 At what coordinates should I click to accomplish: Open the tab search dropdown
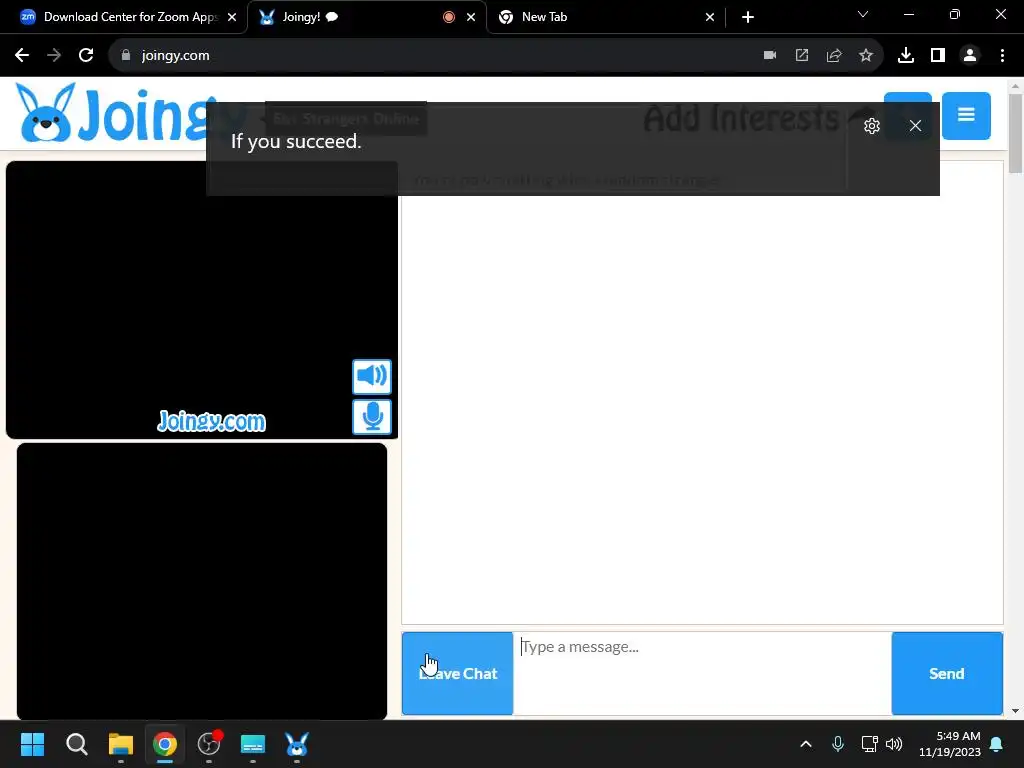[x=863, y=14]
